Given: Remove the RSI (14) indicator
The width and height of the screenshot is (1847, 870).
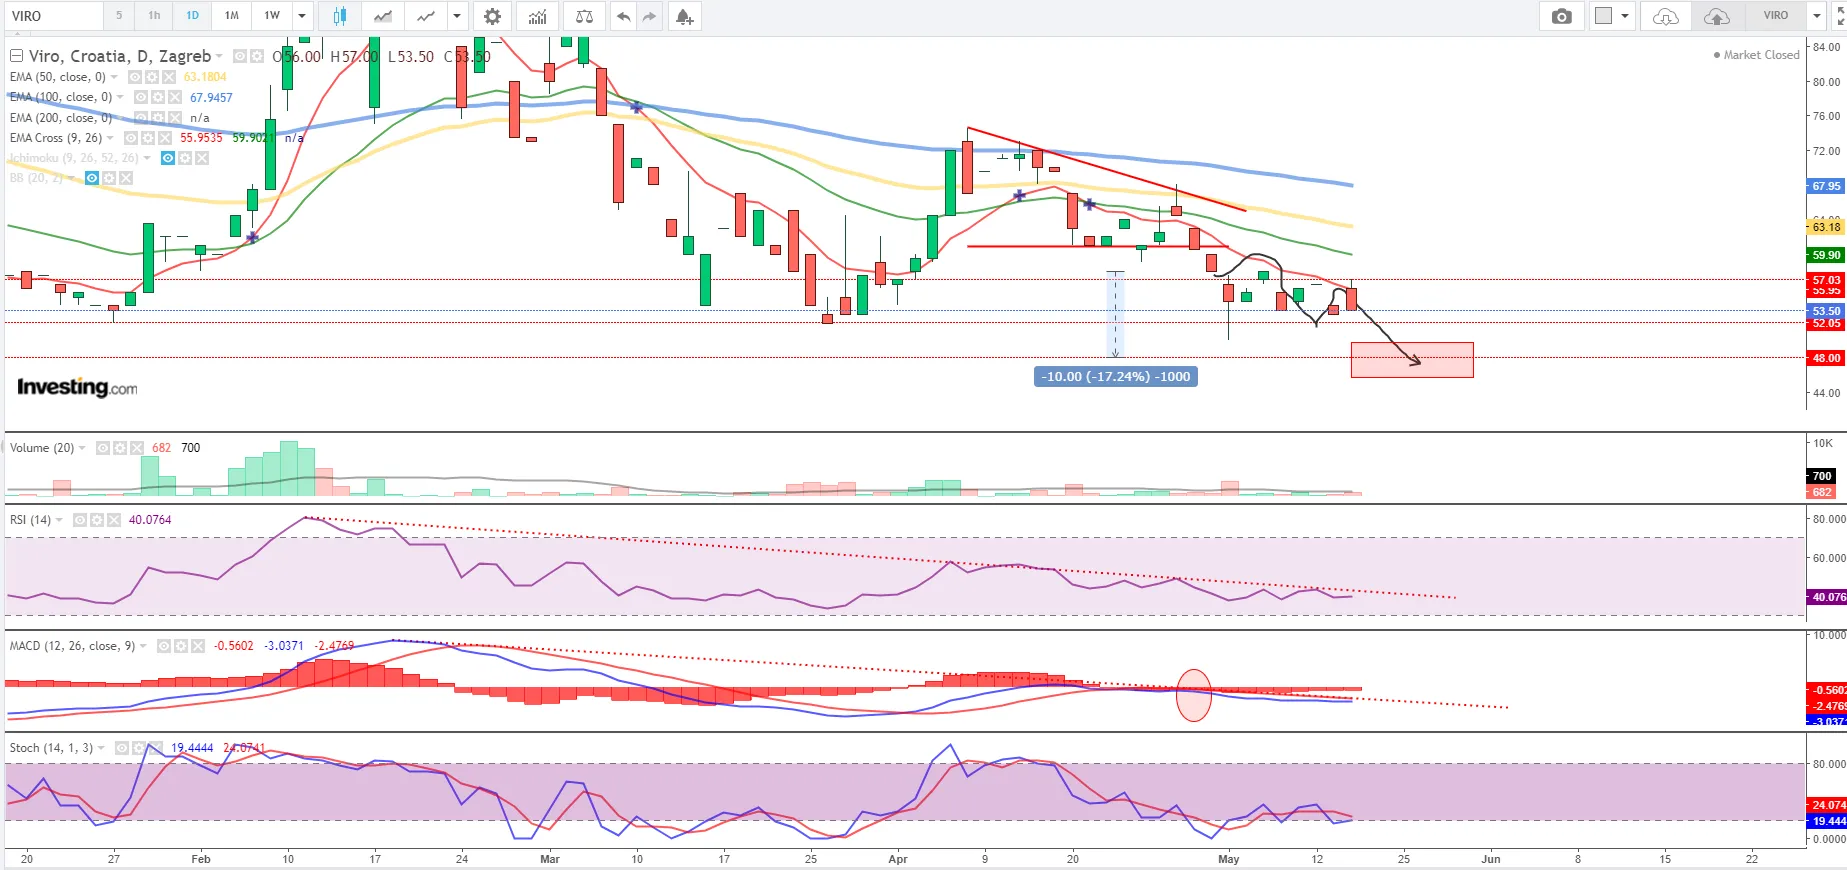Looking at the screenshot, I should (113, 520).
